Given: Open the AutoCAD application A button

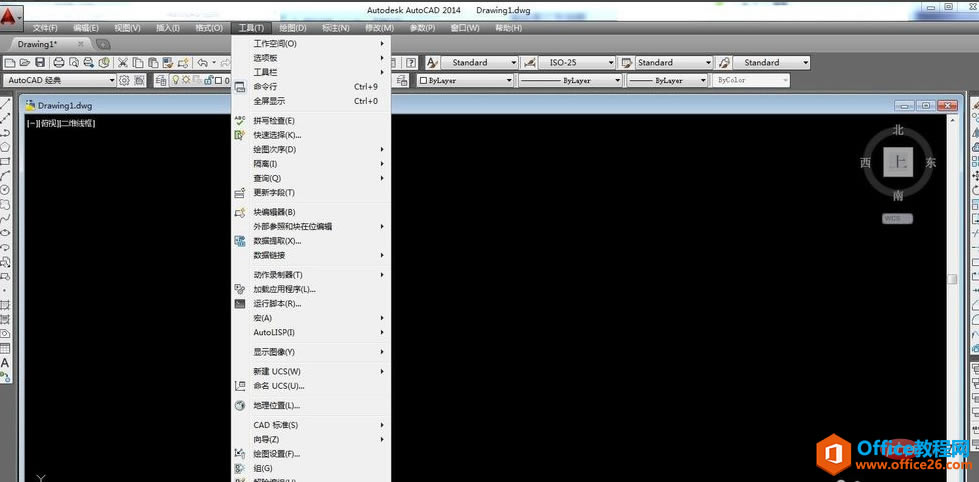Looking at the screenshot, I should (11, 19).
